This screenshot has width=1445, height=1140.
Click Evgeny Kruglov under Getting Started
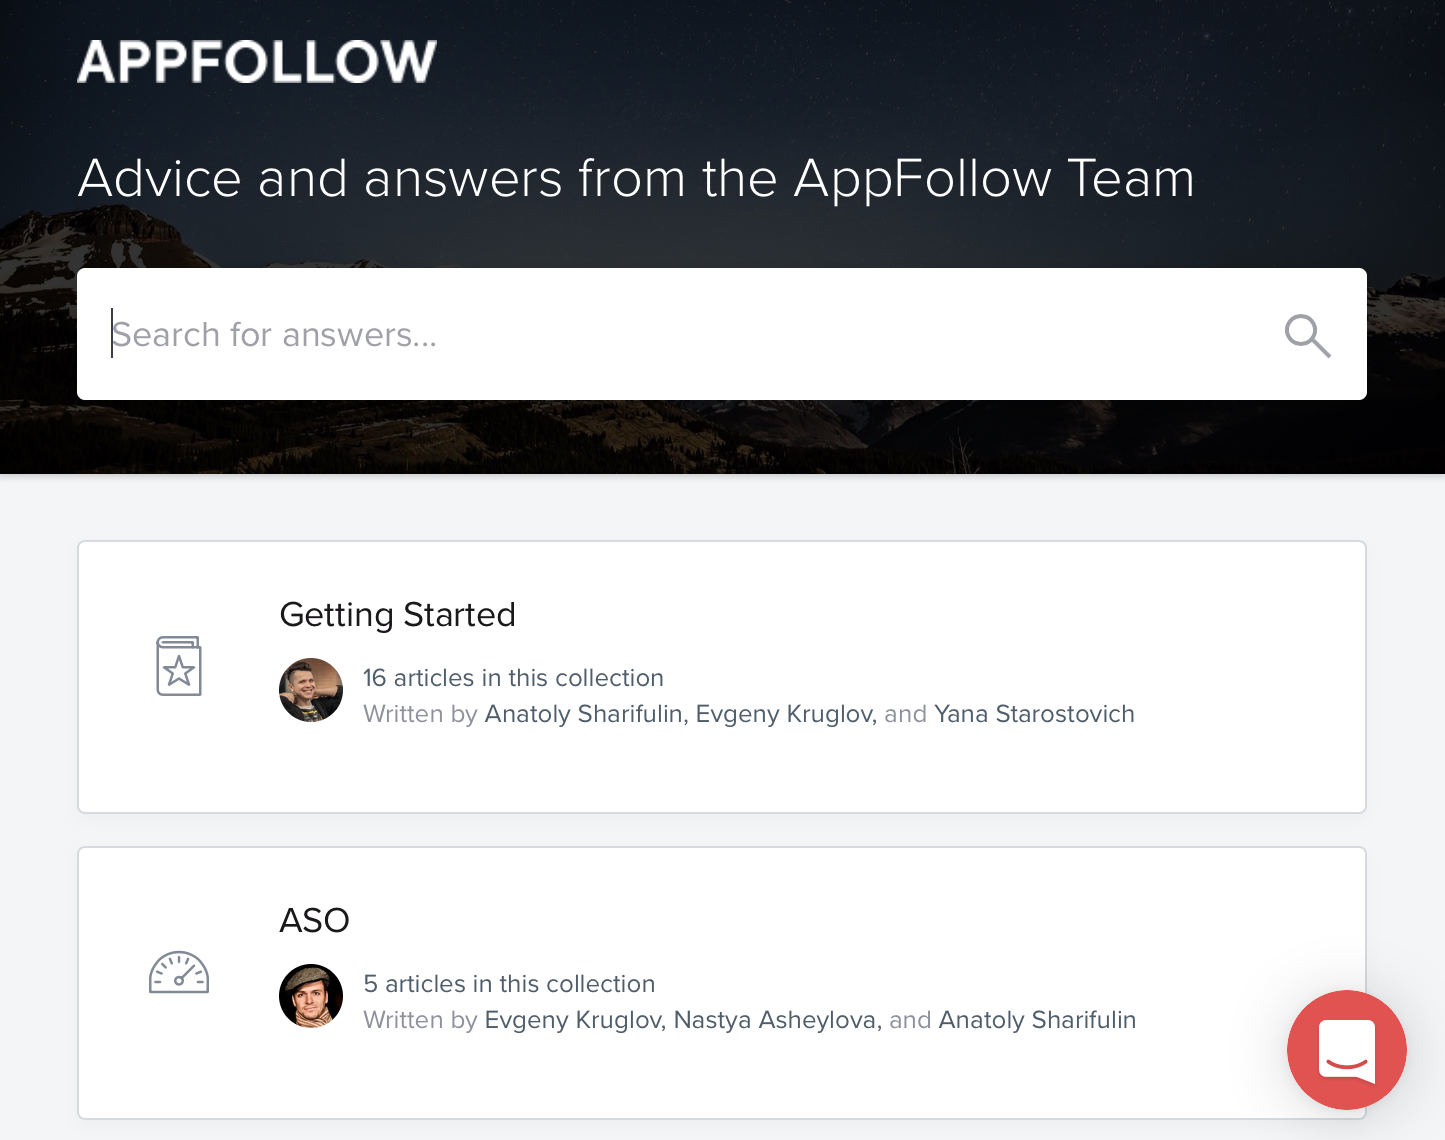coord(786,714)
